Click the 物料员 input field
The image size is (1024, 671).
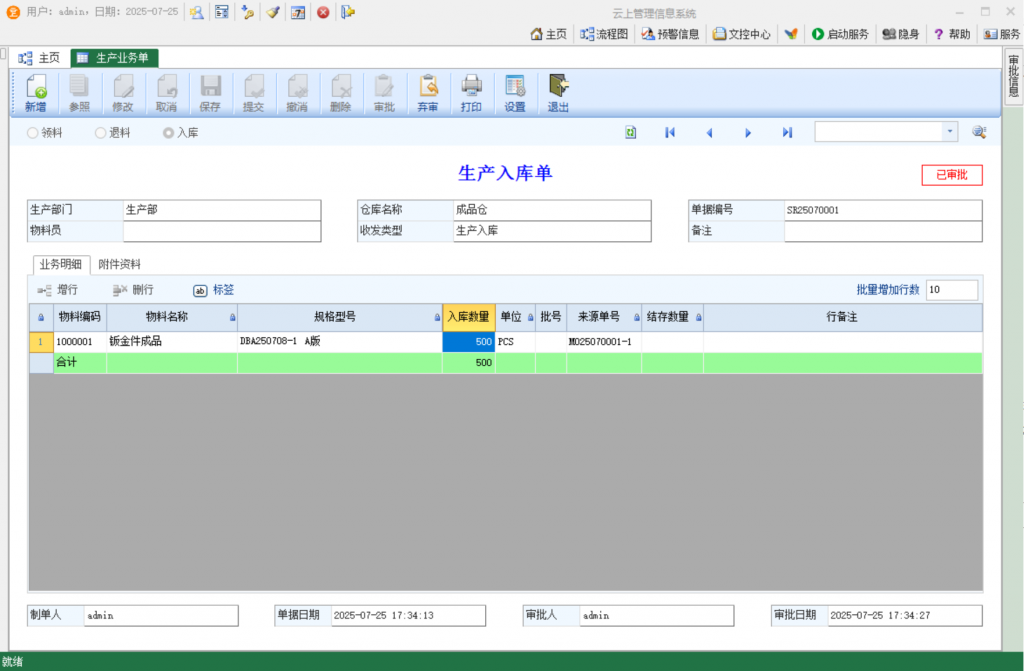coord(221,231)
